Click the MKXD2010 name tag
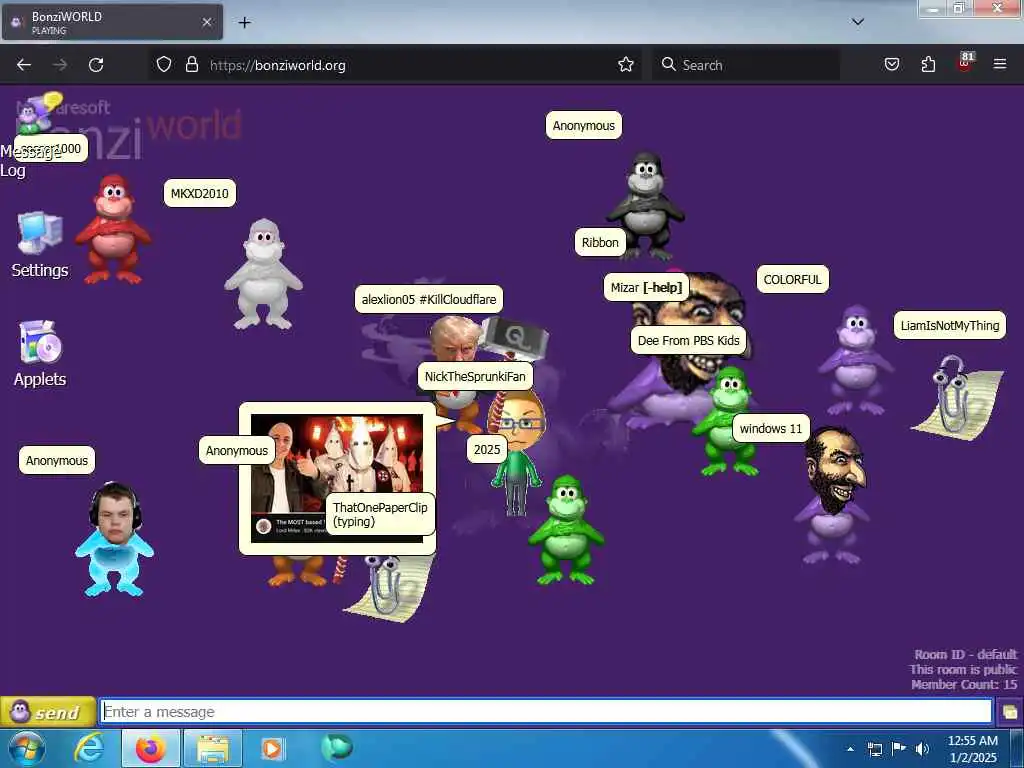Image resolution: width=1024 pixels, height=768 pixels. click(x=199, y=193)
